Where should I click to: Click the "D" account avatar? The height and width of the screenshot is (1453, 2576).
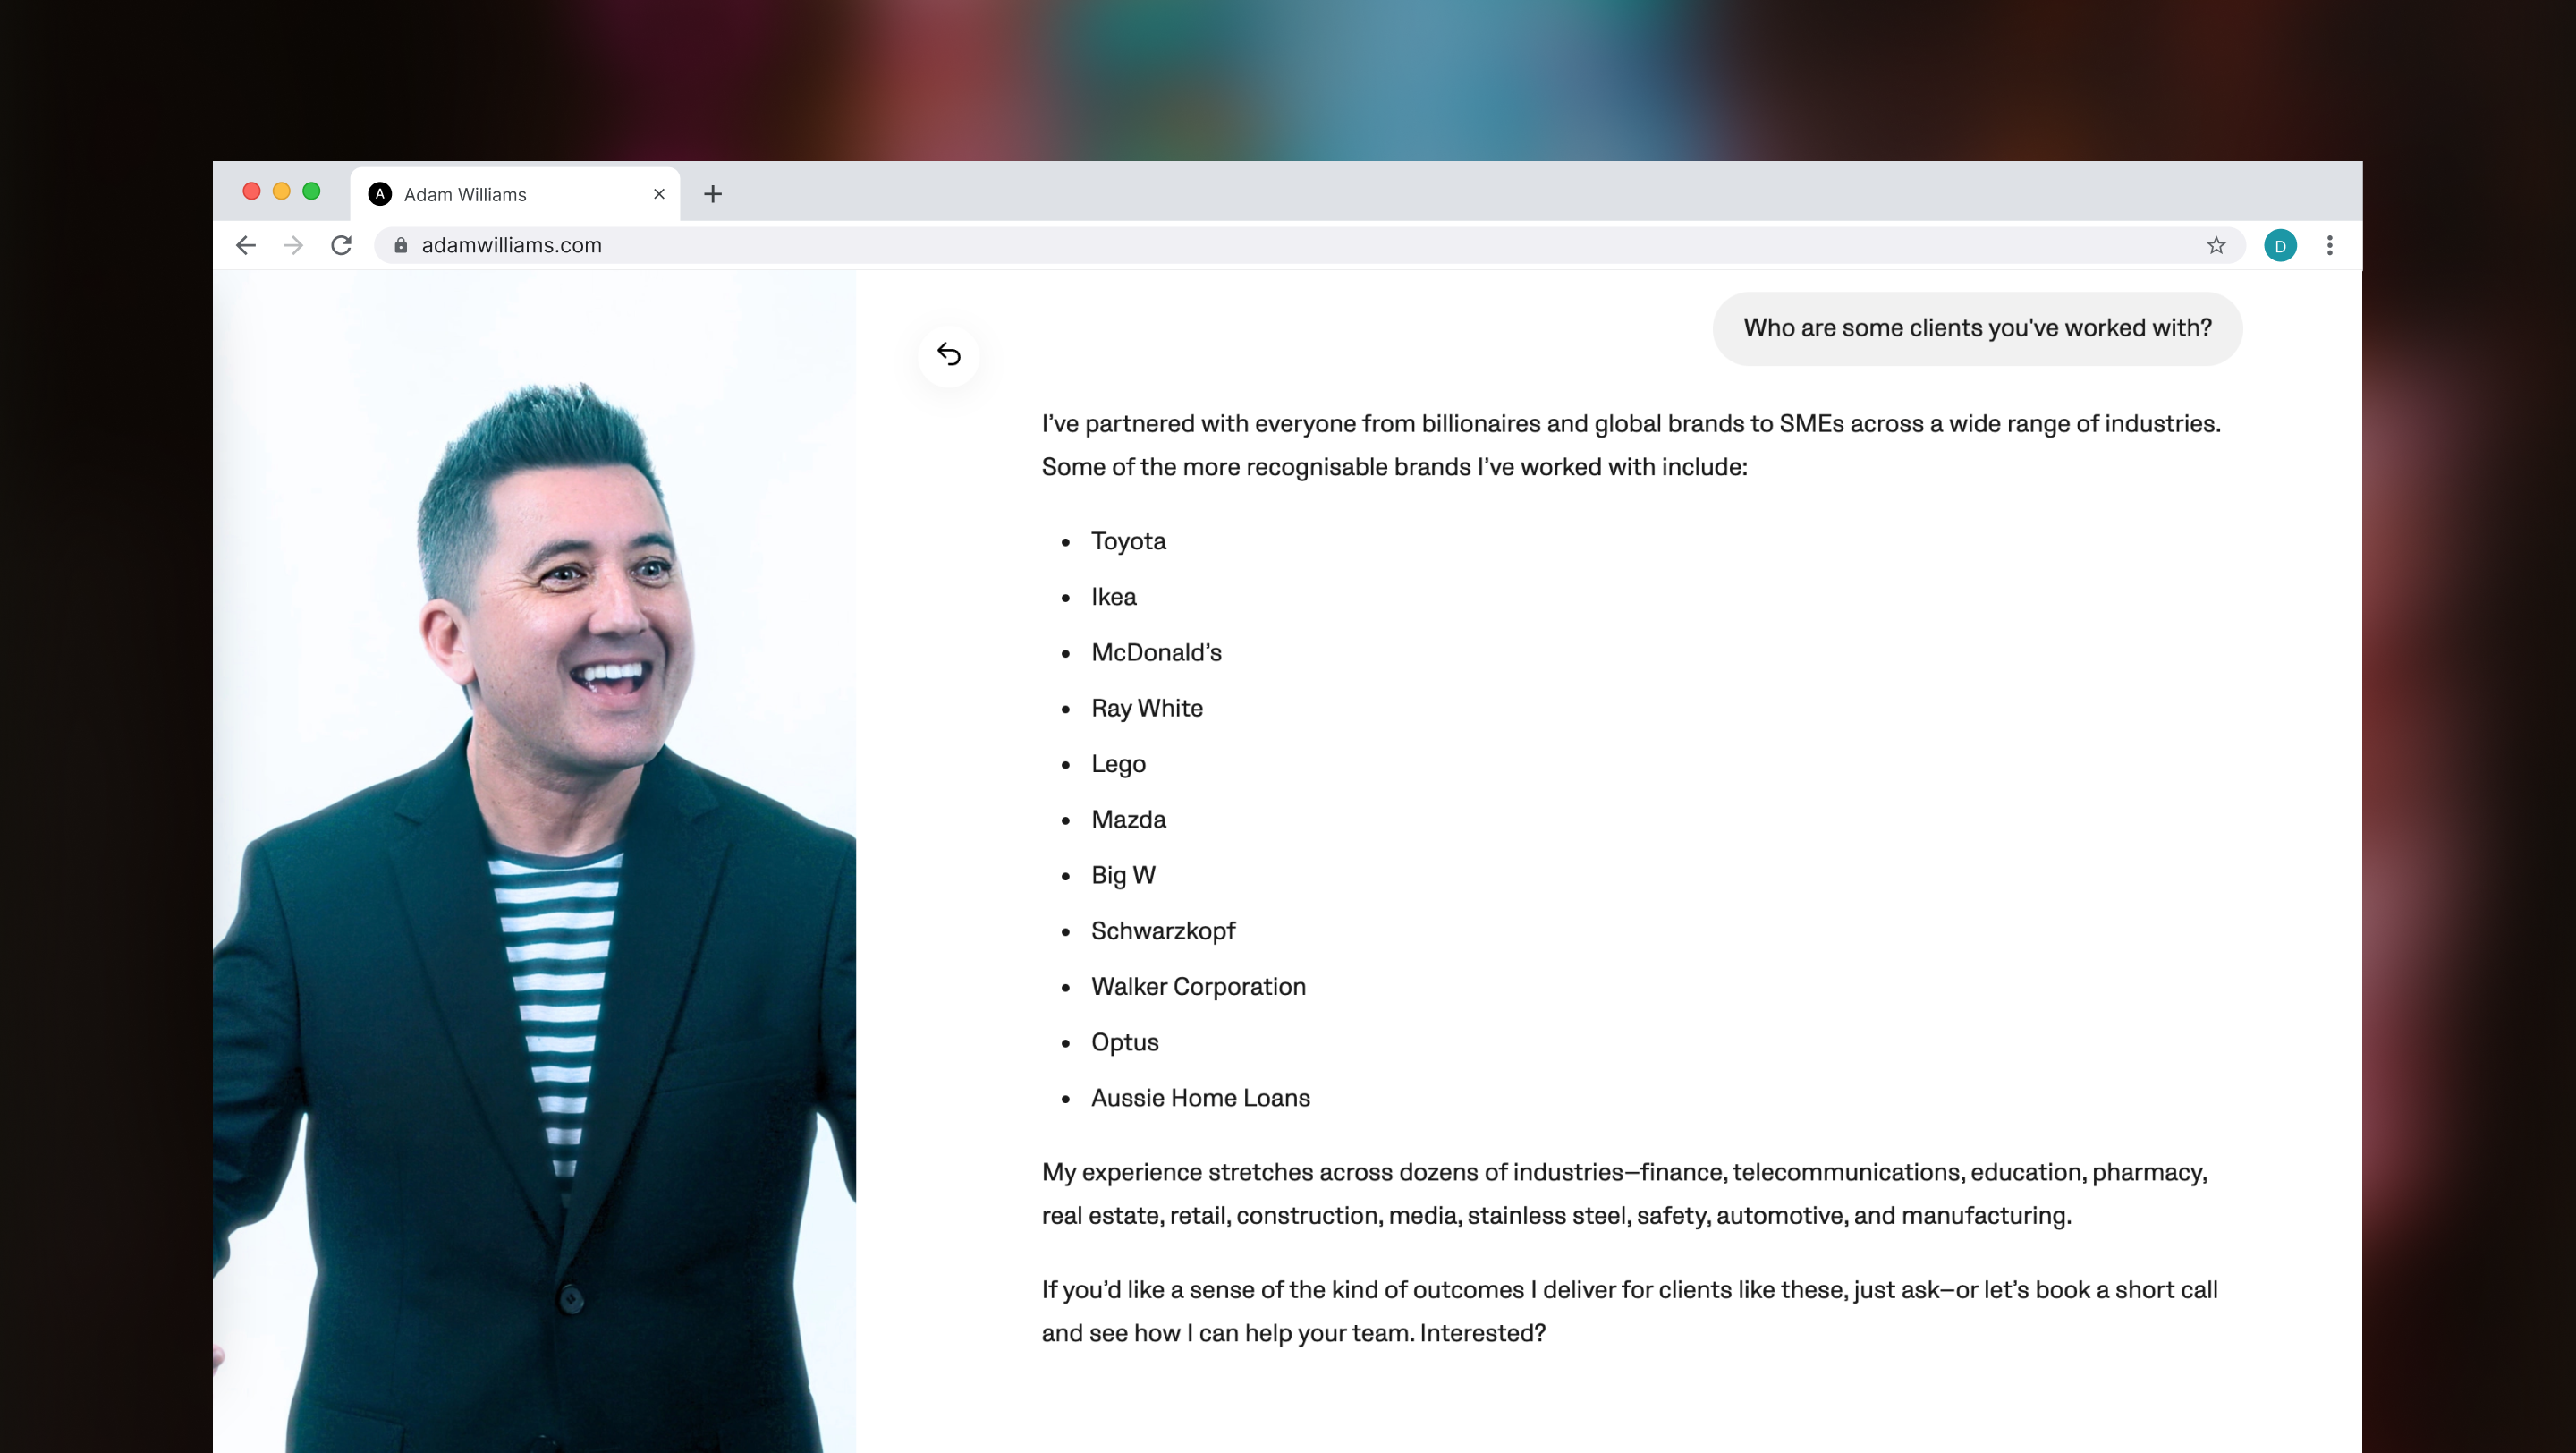[x=2280, y=245]
